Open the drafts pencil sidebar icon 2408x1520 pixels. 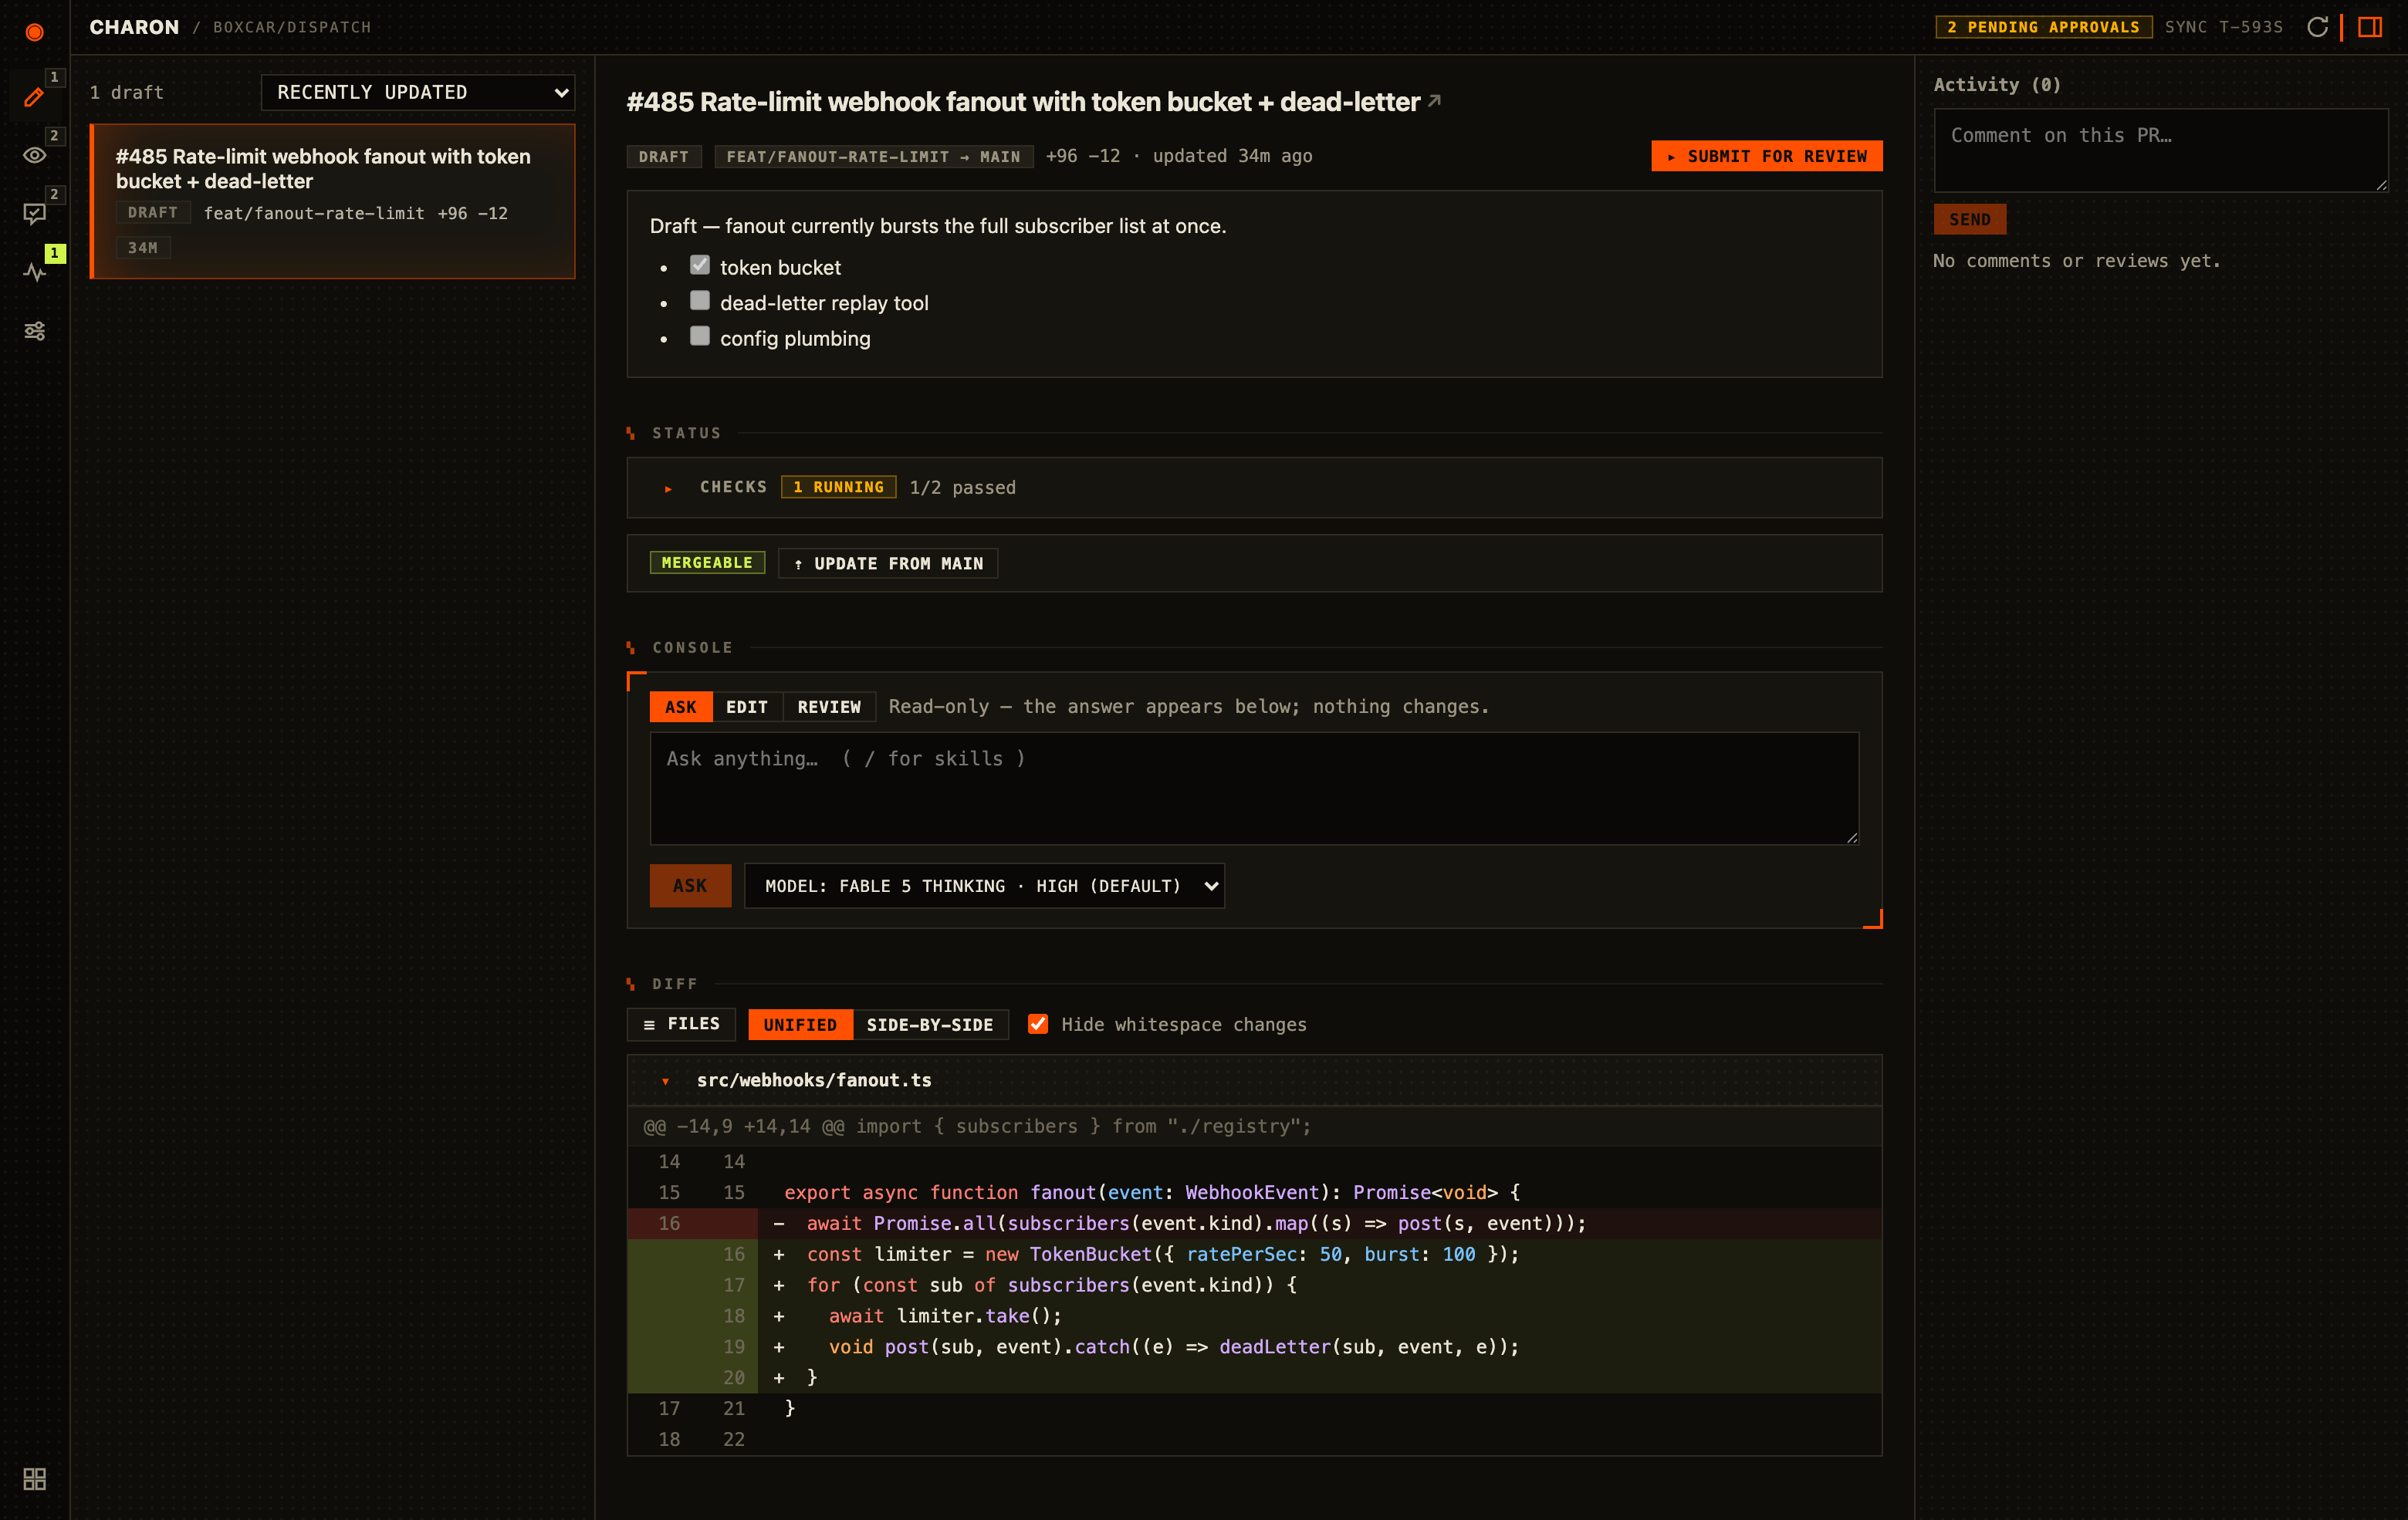click(x=34, y=97)
